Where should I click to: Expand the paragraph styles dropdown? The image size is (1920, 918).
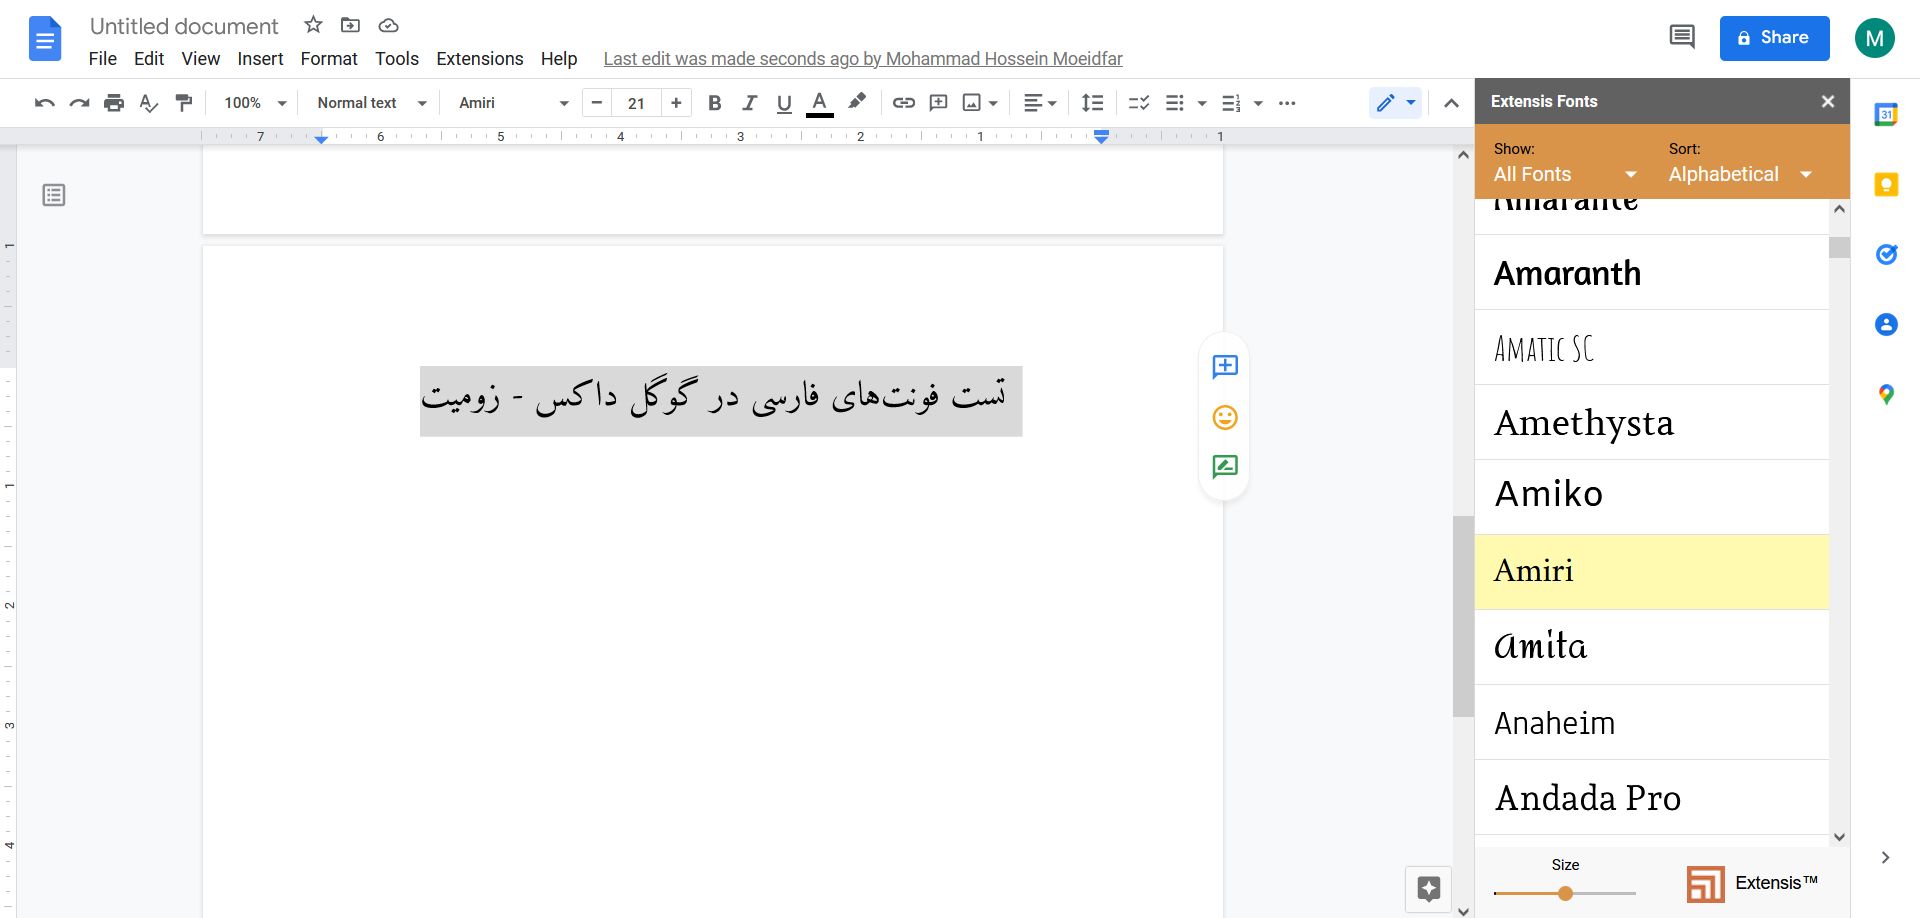(x=421, y=102)
